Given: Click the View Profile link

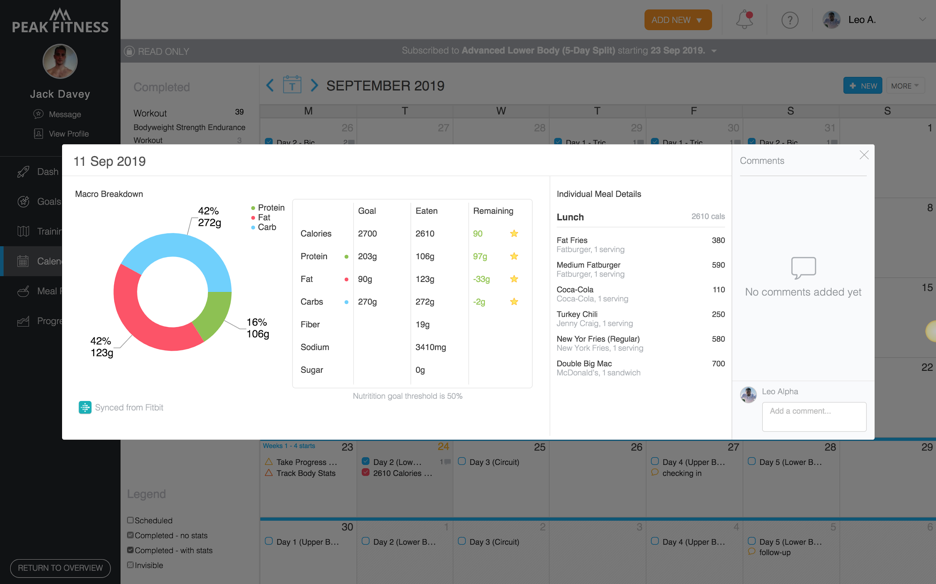Looking at the screenshot, I should pyautogui.click(x=61, y=134).
